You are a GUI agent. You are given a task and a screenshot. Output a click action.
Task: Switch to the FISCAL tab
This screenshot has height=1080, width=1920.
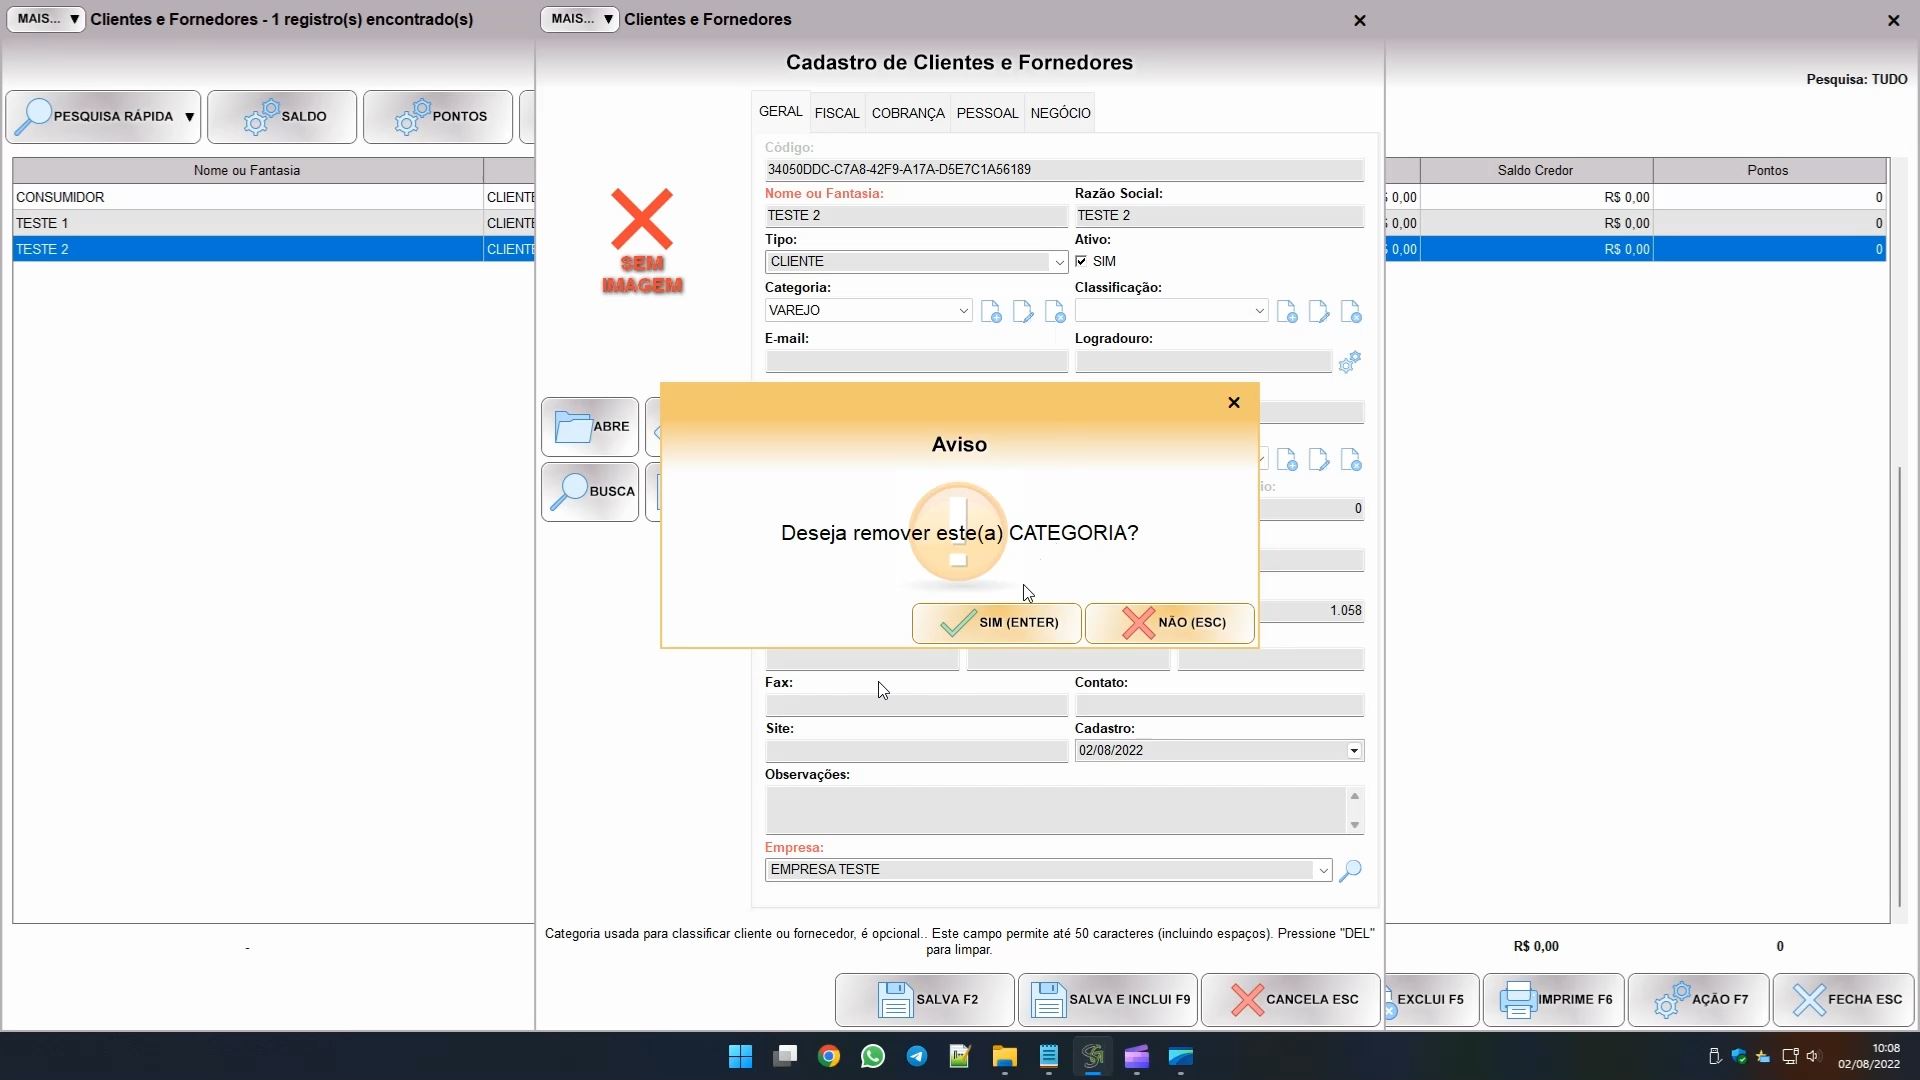point(836,113)
